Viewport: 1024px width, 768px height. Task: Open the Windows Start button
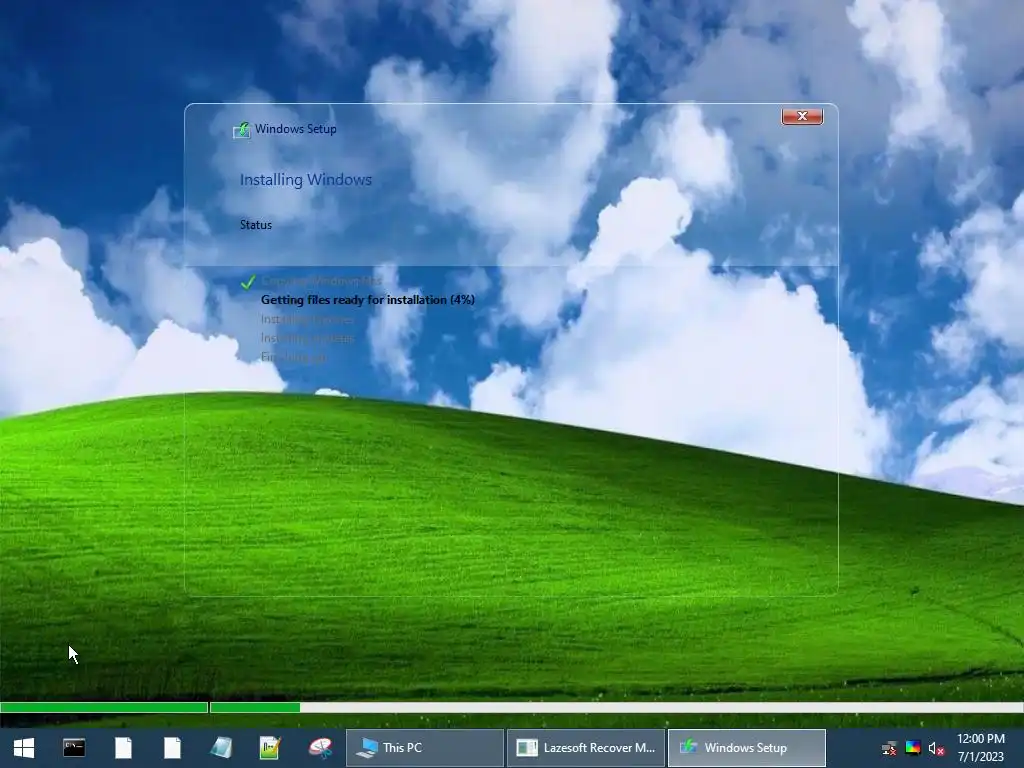(24, 748)
